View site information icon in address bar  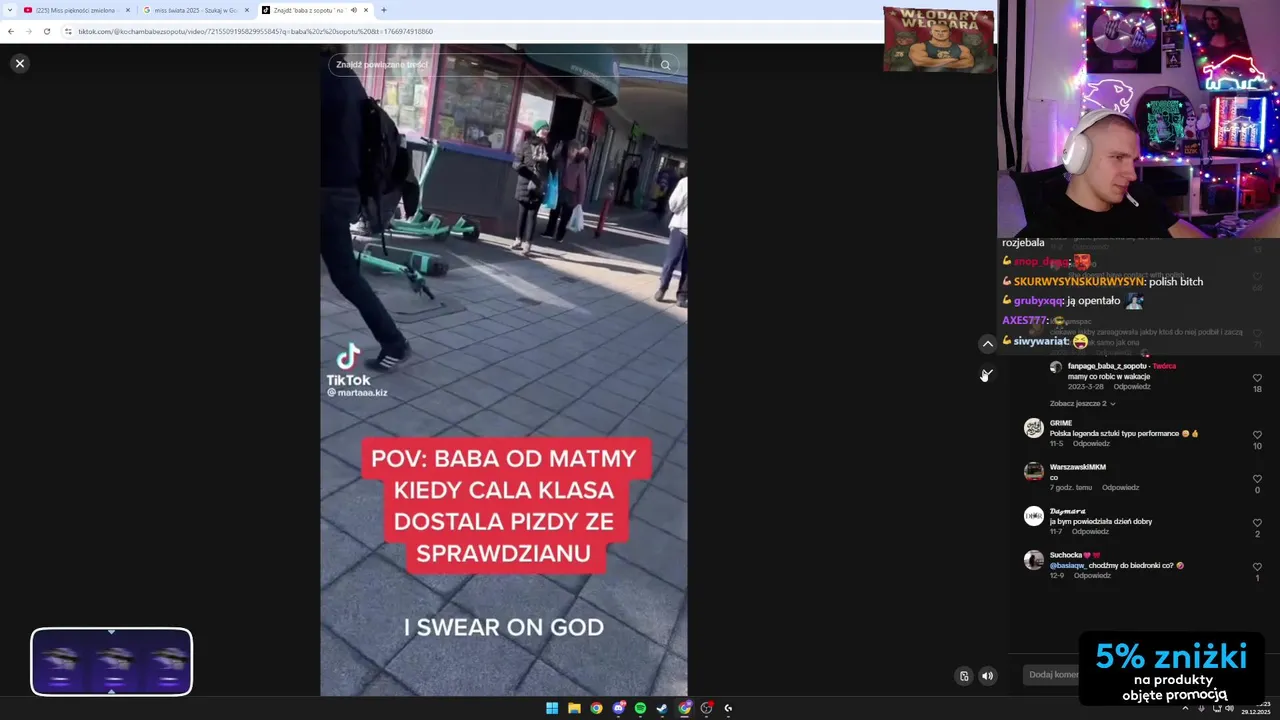pos(68,31)
